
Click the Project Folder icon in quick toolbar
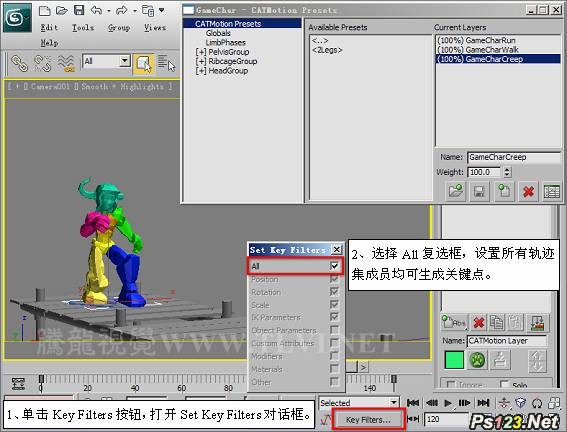tap(148, 11)
